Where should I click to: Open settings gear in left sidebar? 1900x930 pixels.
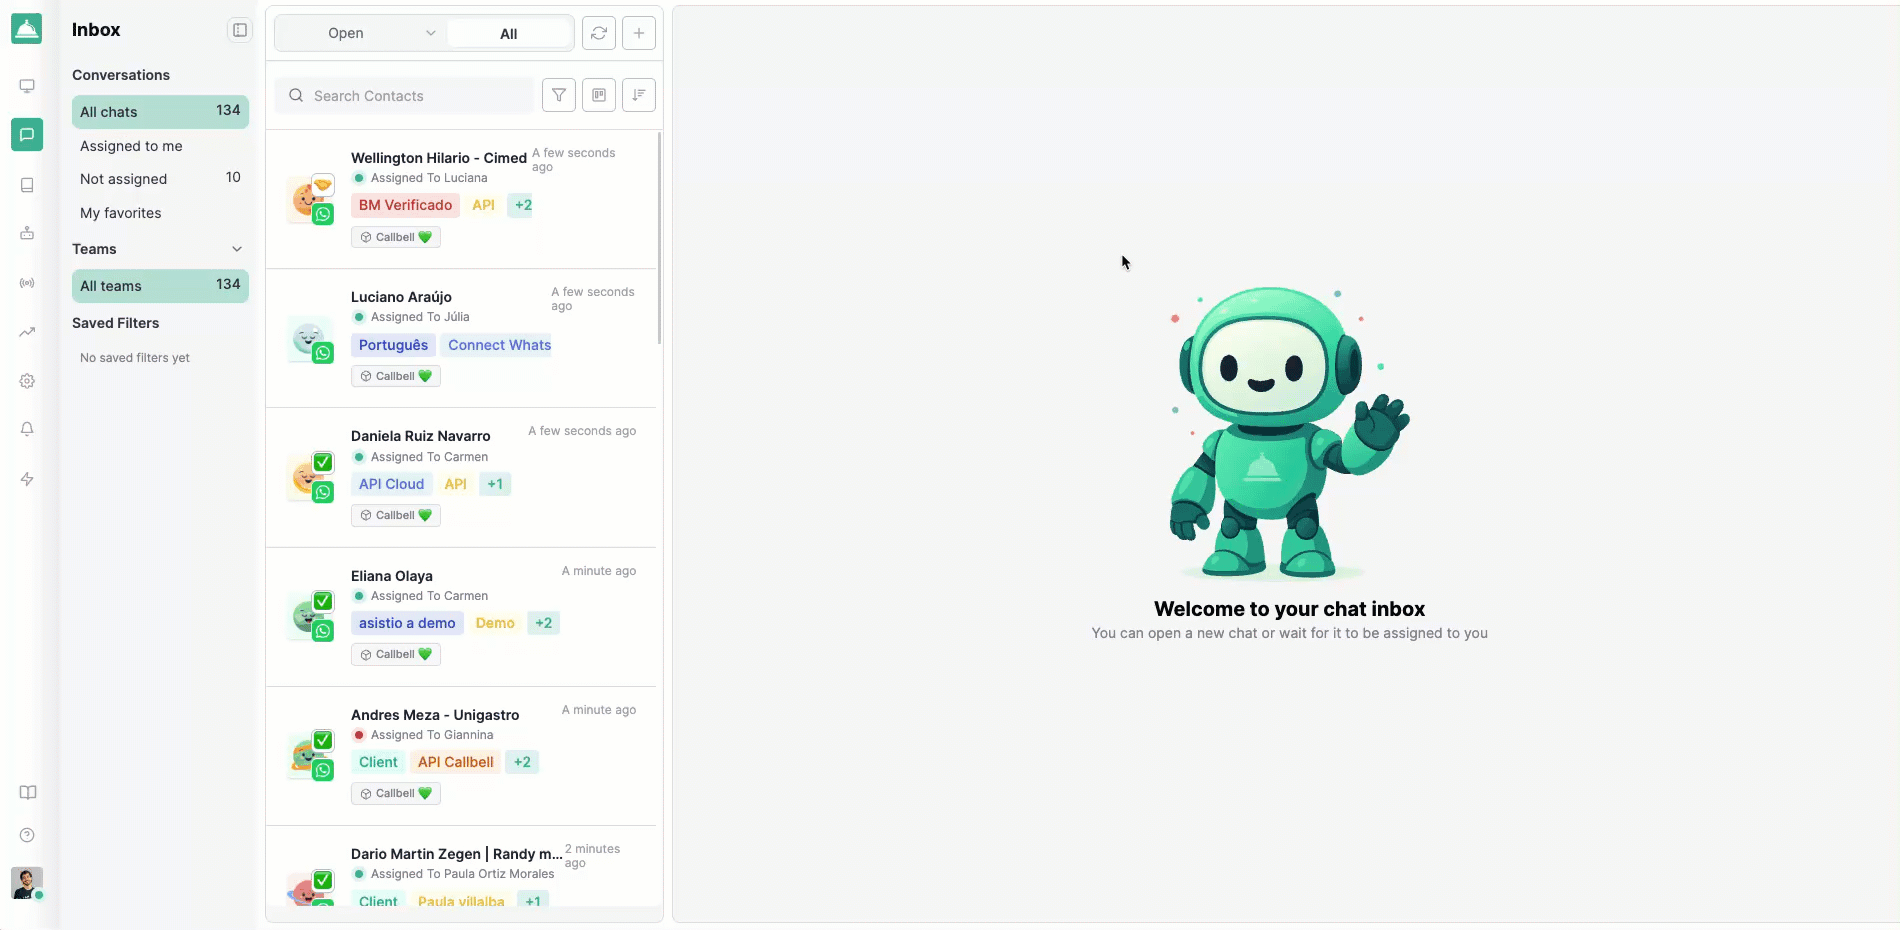27,381
